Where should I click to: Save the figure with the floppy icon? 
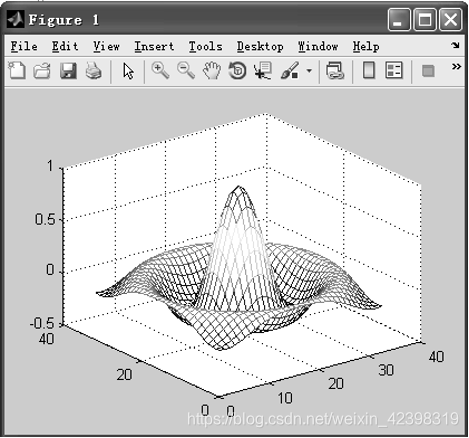click(68, 71)
